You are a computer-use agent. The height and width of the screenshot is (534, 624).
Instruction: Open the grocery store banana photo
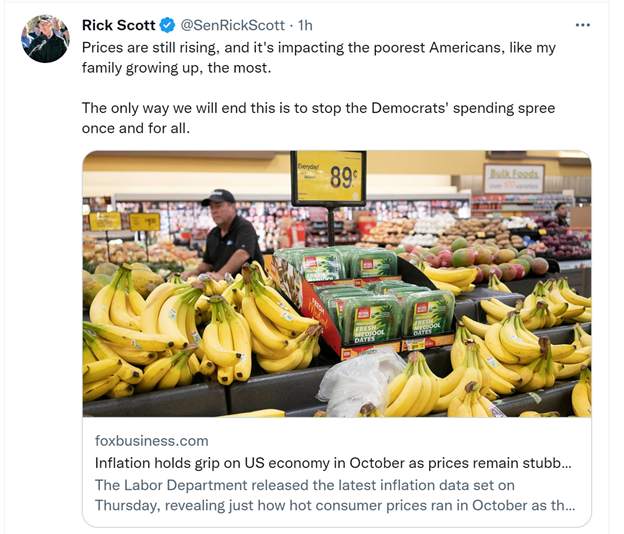pos(337,284)
